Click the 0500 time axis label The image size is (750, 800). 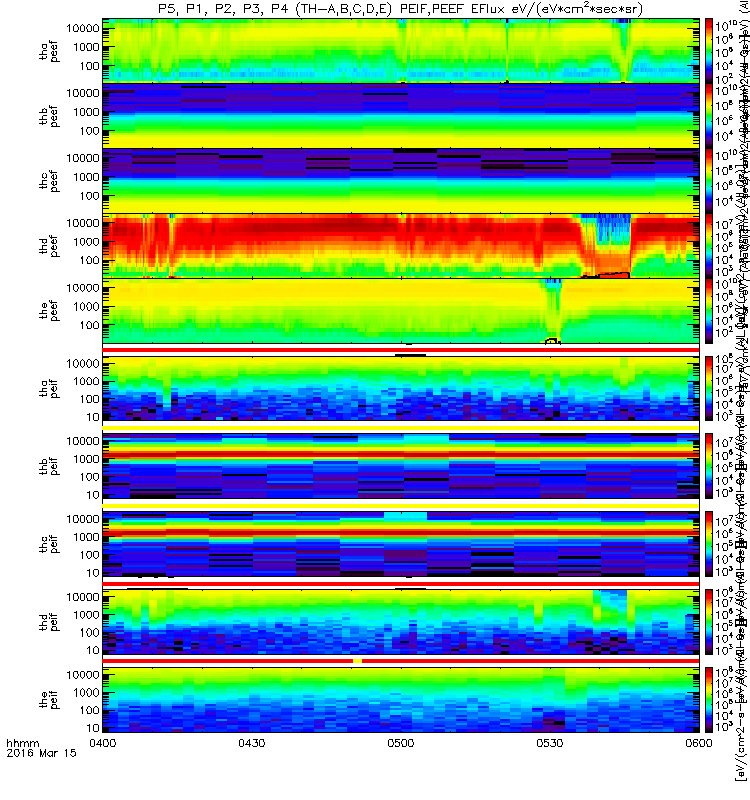(401, 743)
